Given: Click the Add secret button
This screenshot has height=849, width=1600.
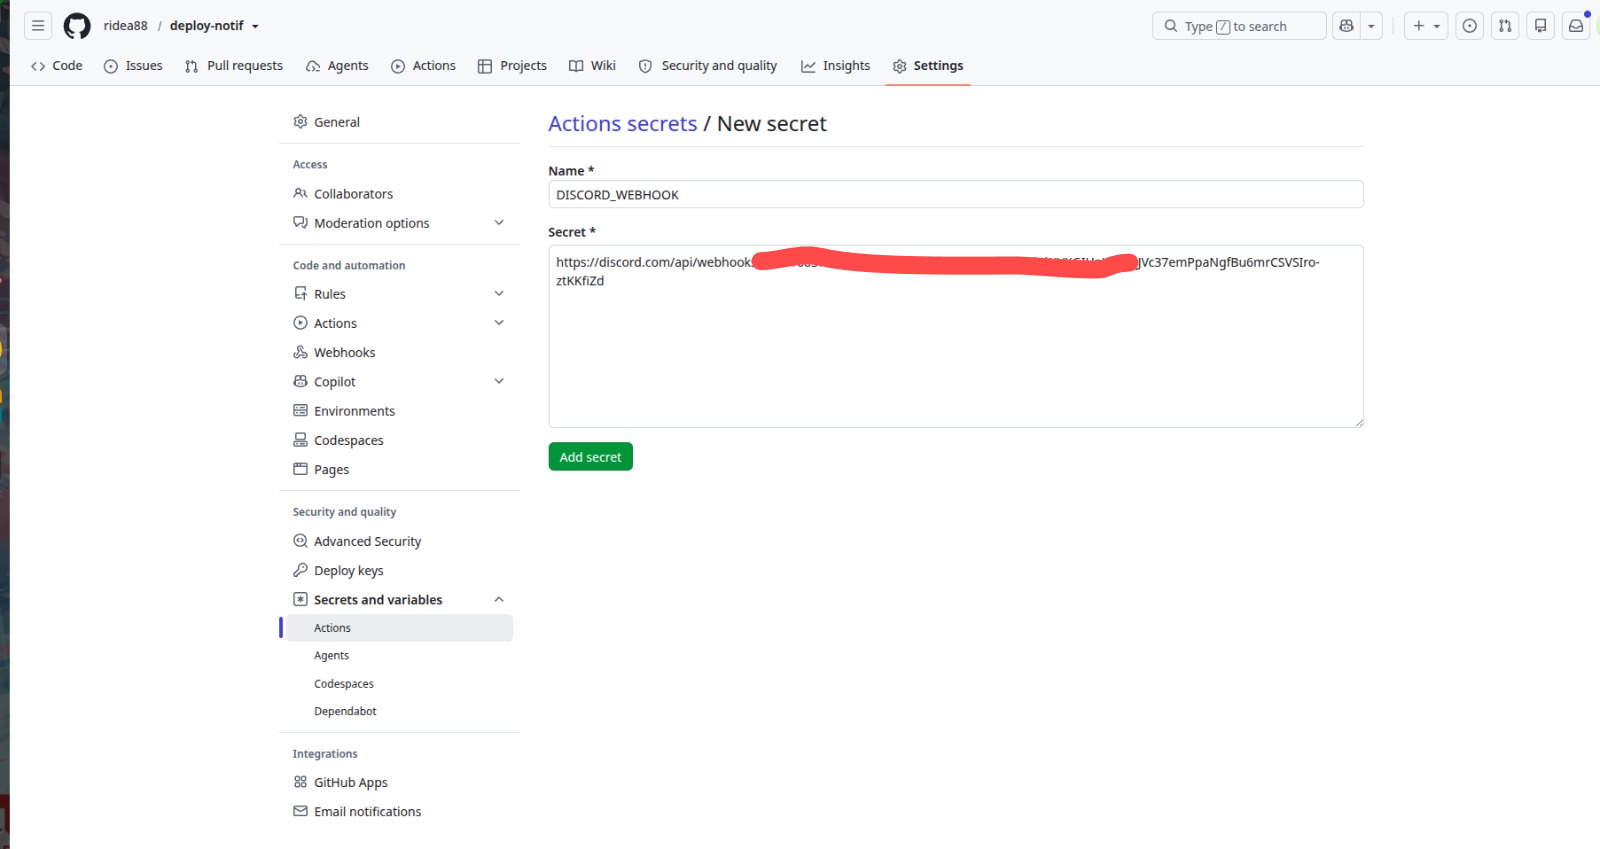Looking at the screenshot, I should 590,456.
